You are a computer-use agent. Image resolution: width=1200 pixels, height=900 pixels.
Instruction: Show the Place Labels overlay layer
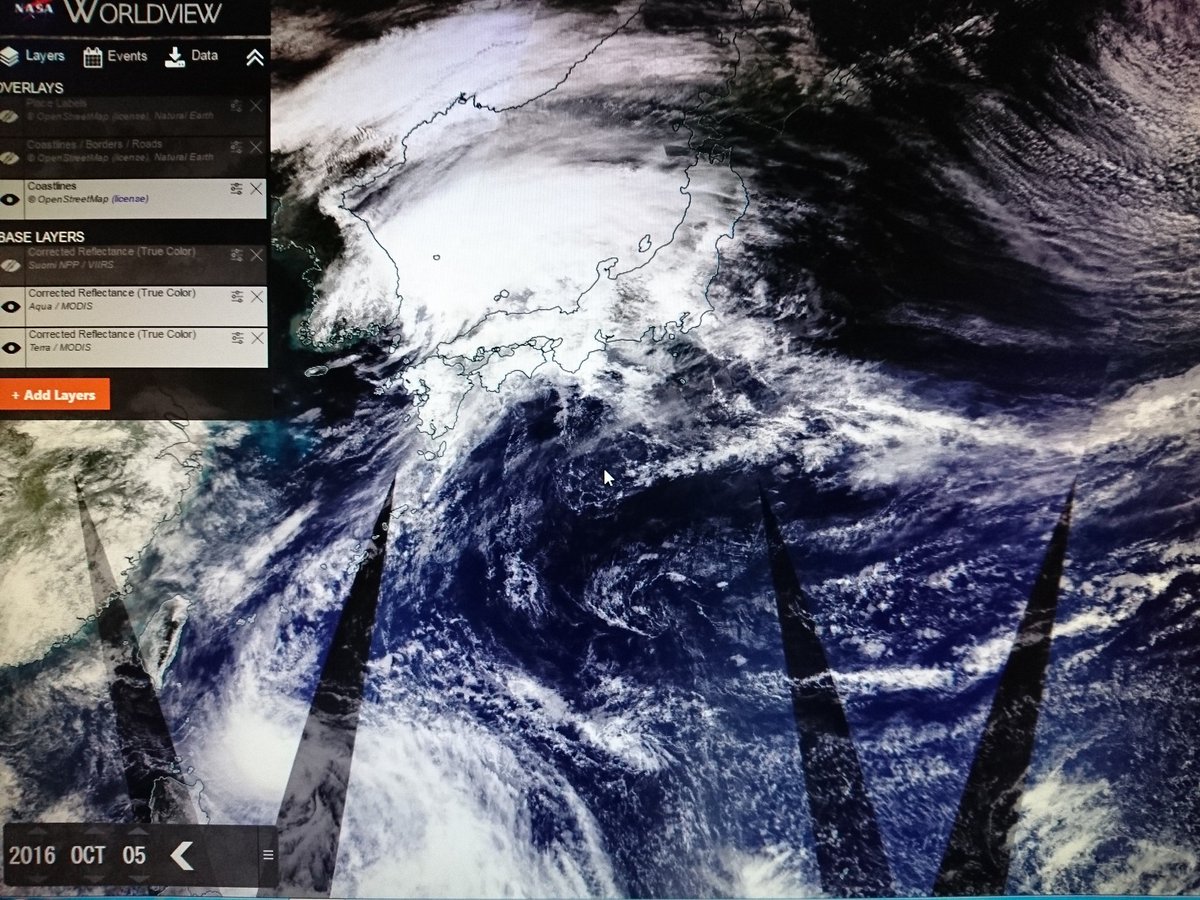click(11, 117)
